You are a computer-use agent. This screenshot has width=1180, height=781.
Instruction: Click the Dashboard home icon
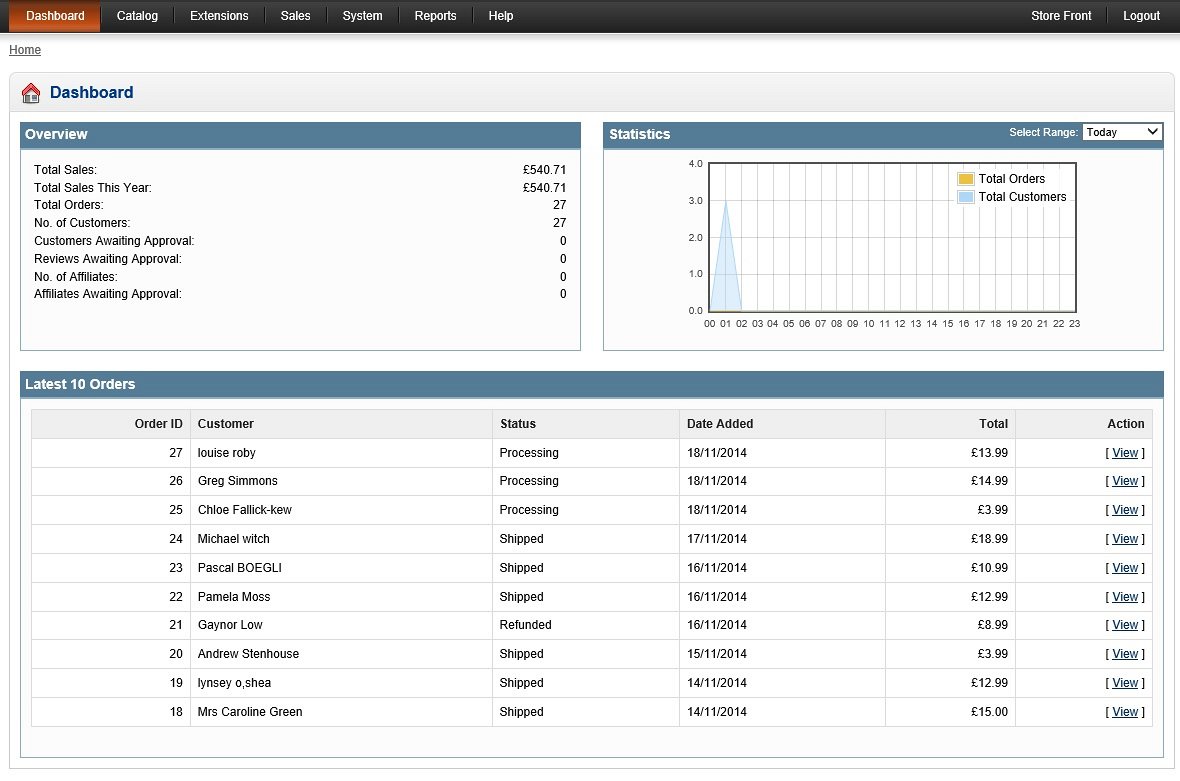point(31,93)
